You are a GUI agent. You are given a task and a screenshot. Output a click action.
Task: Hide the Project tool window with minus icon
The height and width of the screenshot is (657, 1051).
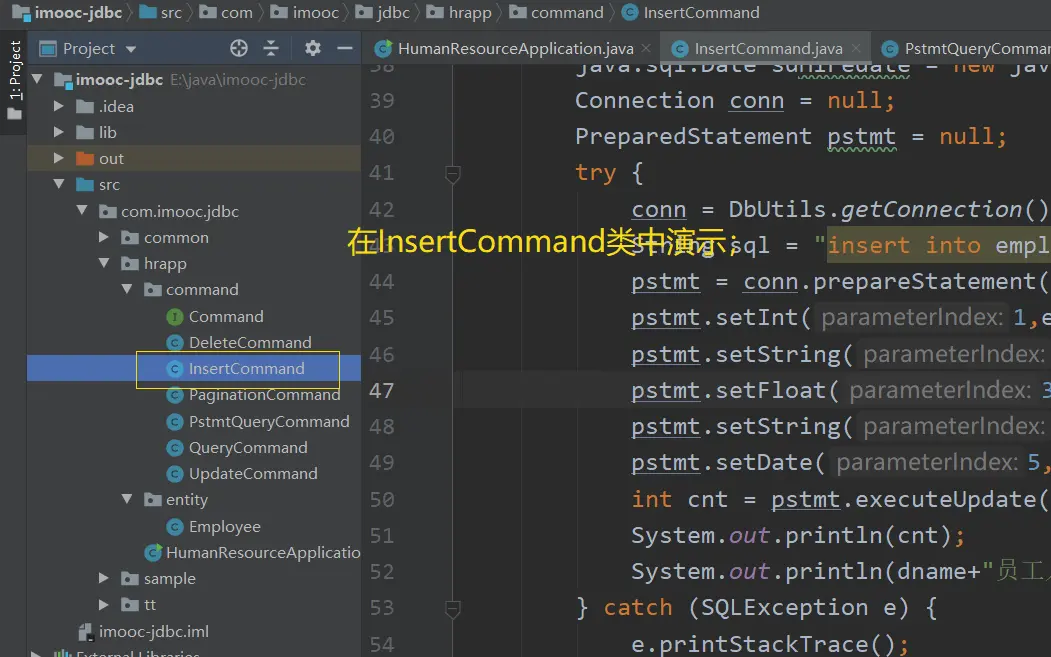[345, 48]
